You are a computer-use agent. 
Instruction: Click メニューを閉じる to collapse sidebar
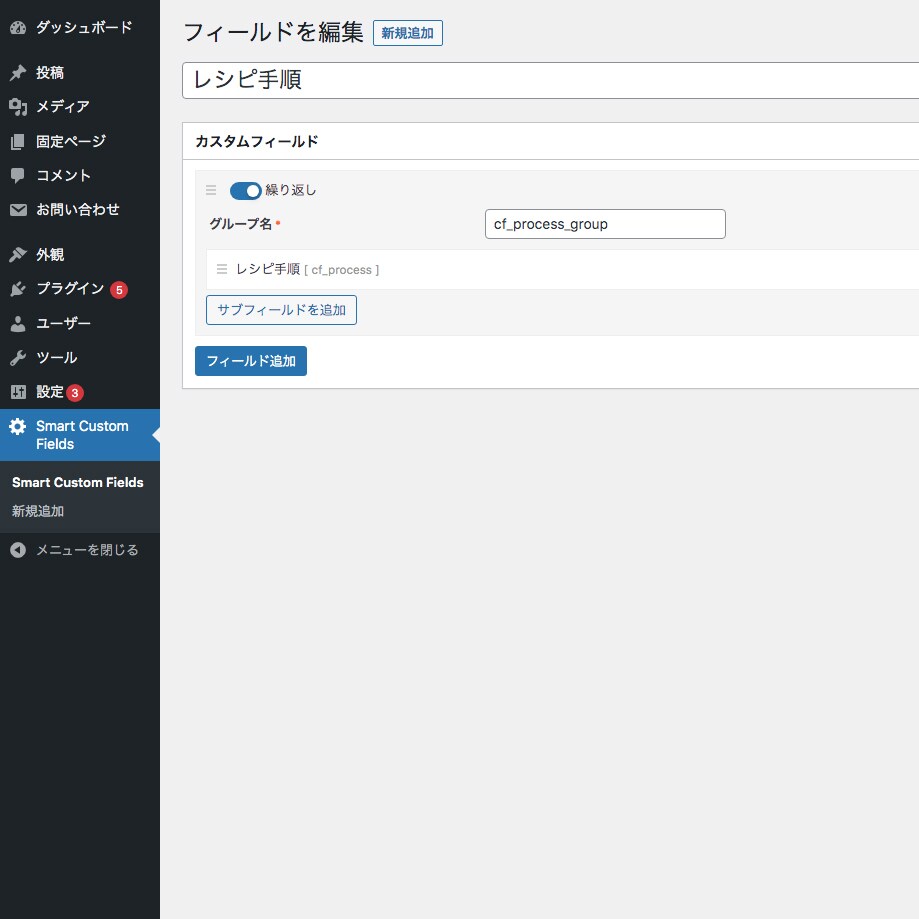click(x=80, y=550)
